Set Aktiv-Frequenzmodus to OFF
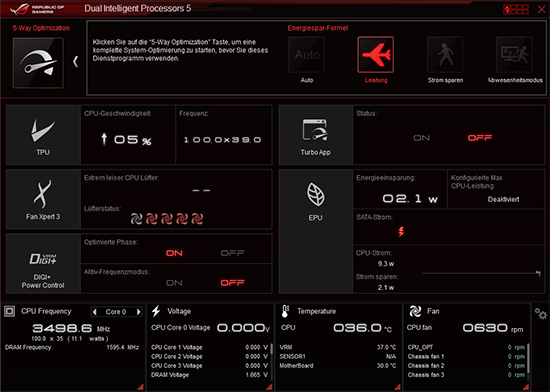The image size is (550, 392). tap(232, 283)
